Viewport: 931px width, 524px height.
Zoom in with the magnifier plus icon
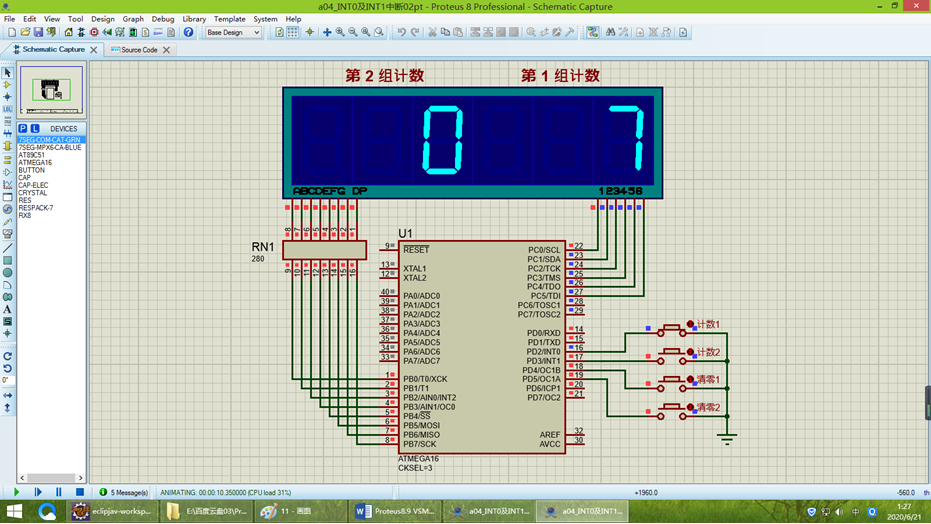point(340,32)
